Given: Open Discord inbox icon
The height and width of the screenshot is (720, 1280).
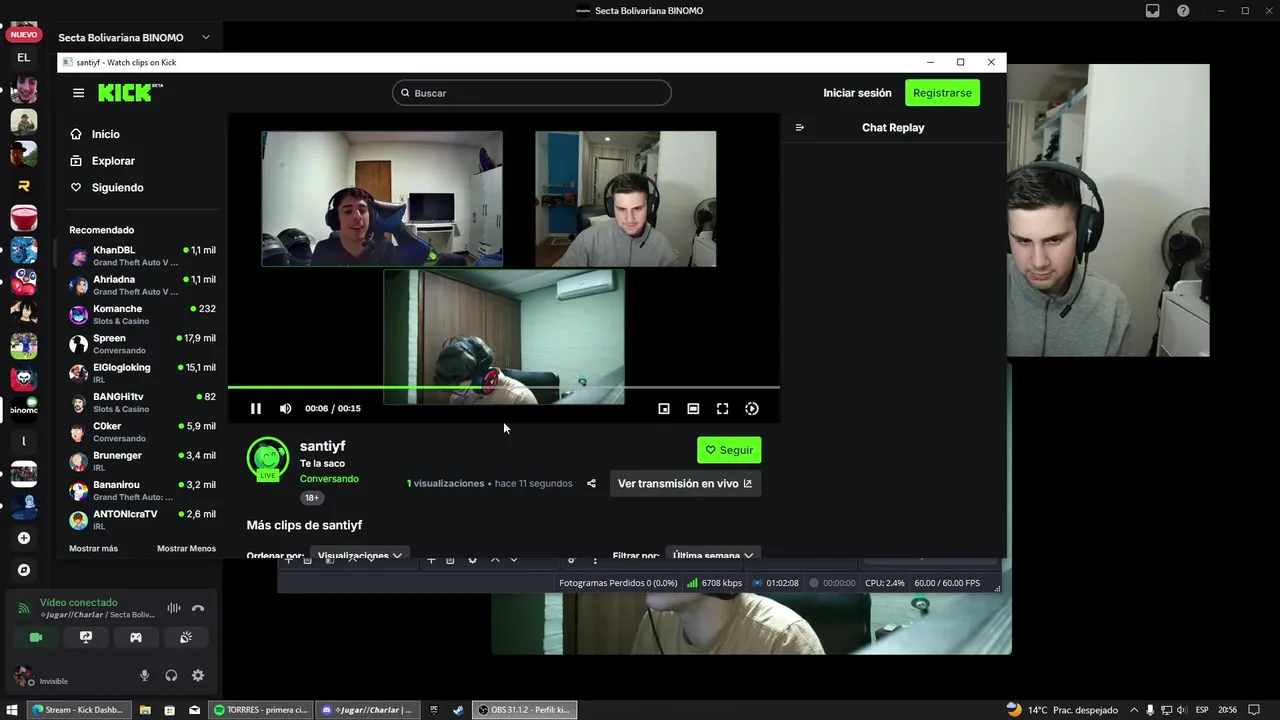Looking at the screenshot, I should point(1153,11).
